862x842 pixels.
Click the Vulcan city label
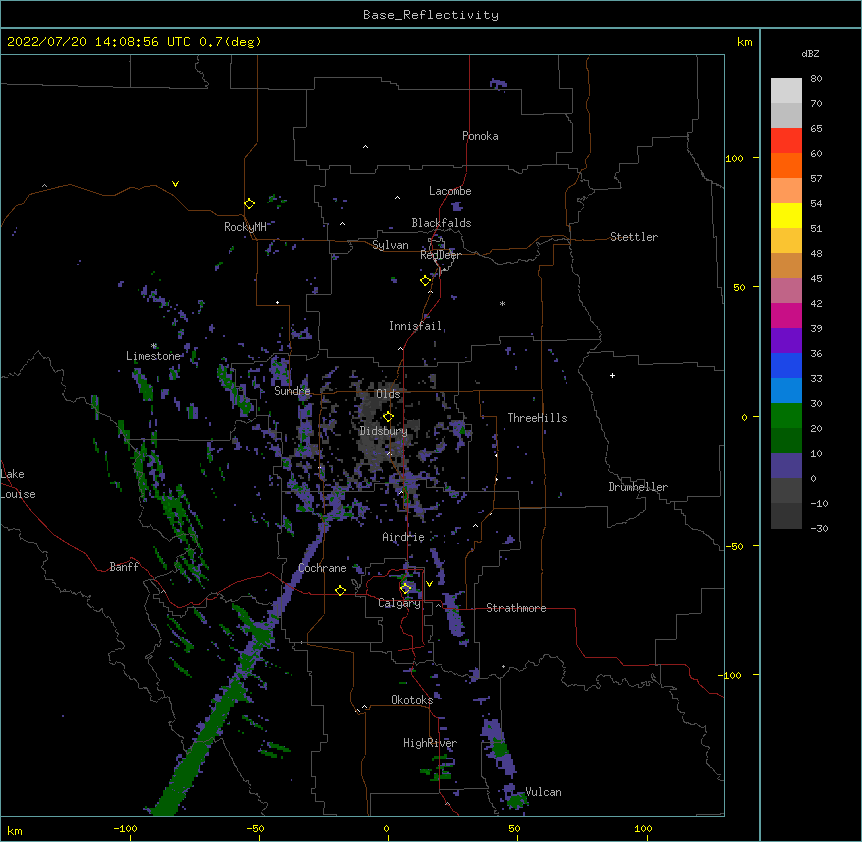(543, 792)
